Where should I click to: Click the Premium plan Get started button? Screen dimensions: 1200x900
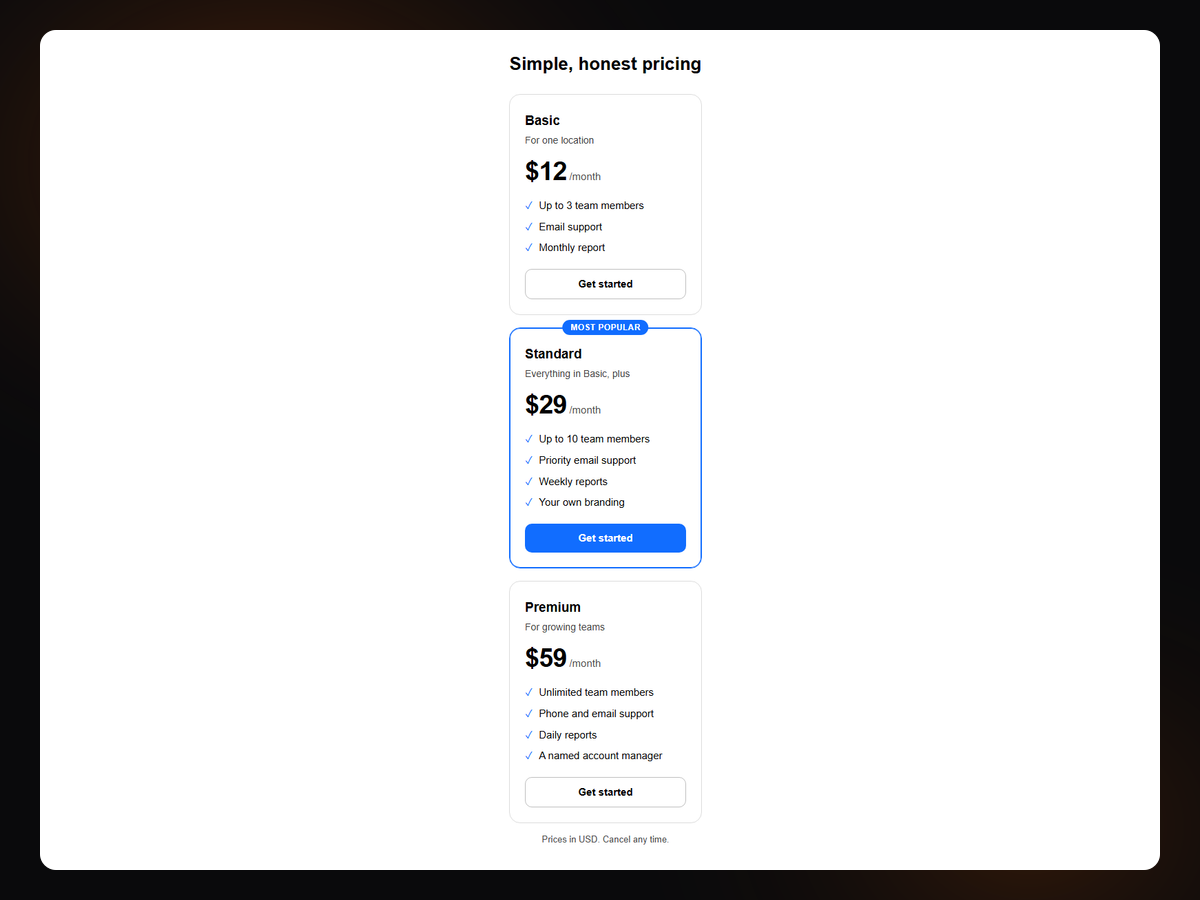coord(605,792)
